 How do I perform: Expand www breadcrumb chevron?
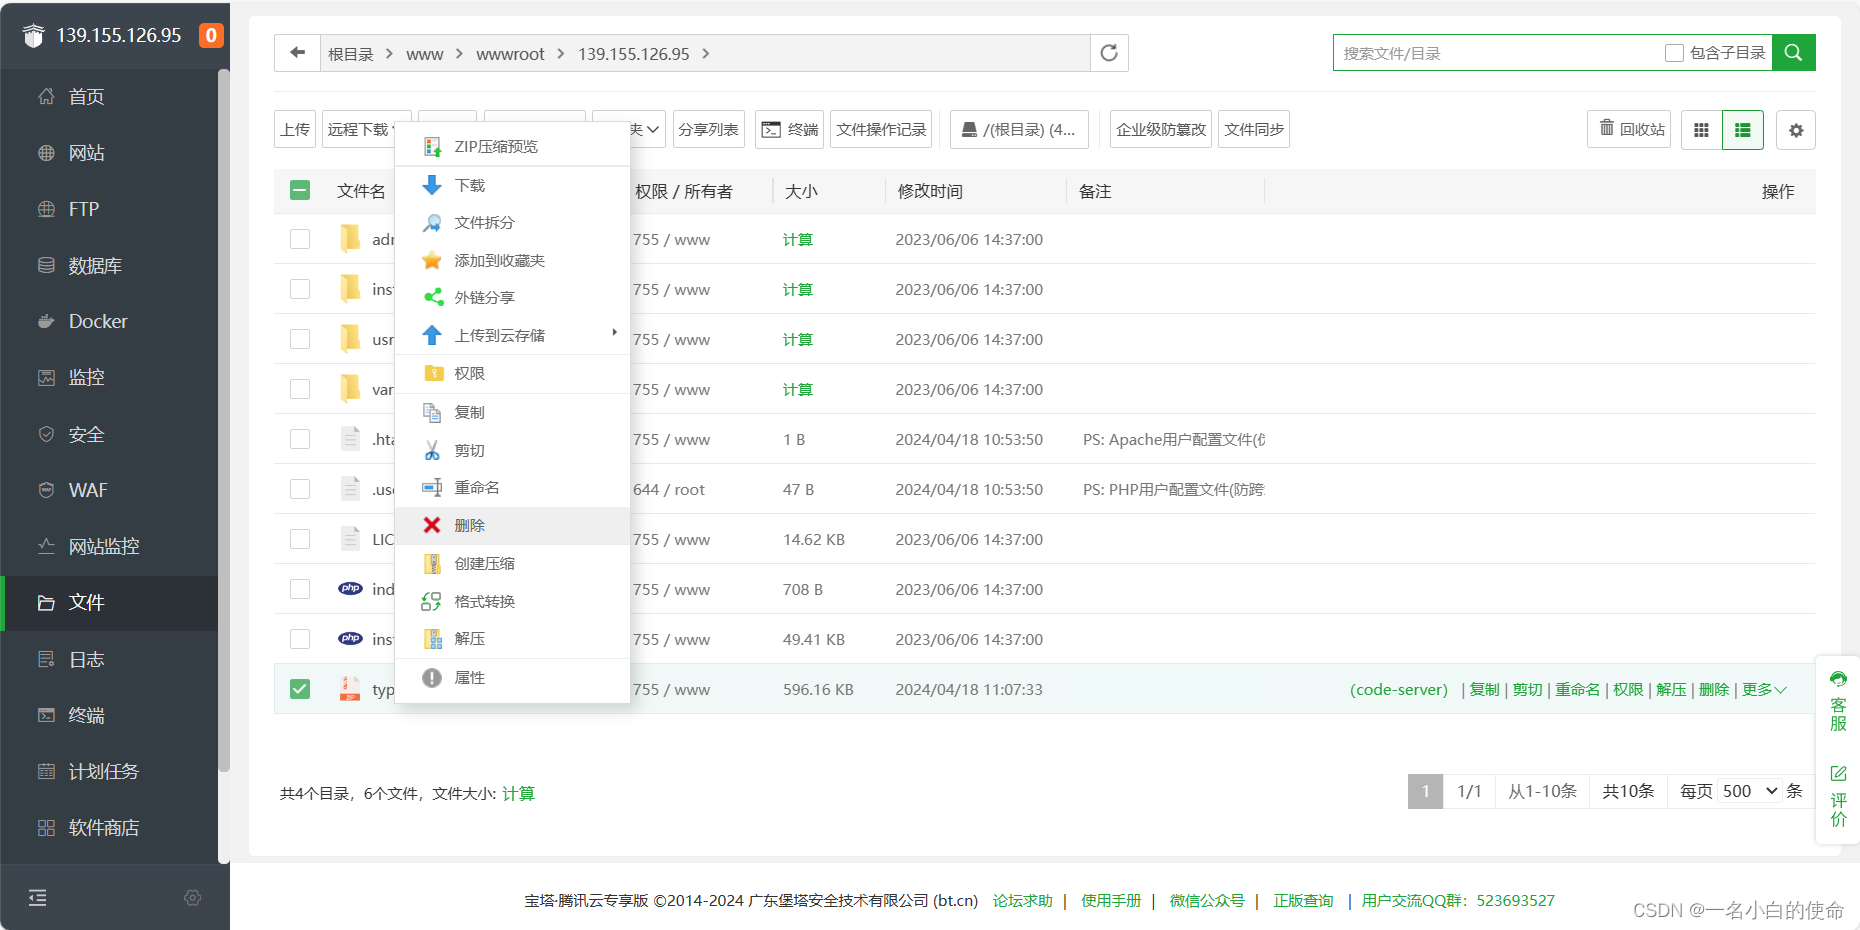(x=459, y=53)
